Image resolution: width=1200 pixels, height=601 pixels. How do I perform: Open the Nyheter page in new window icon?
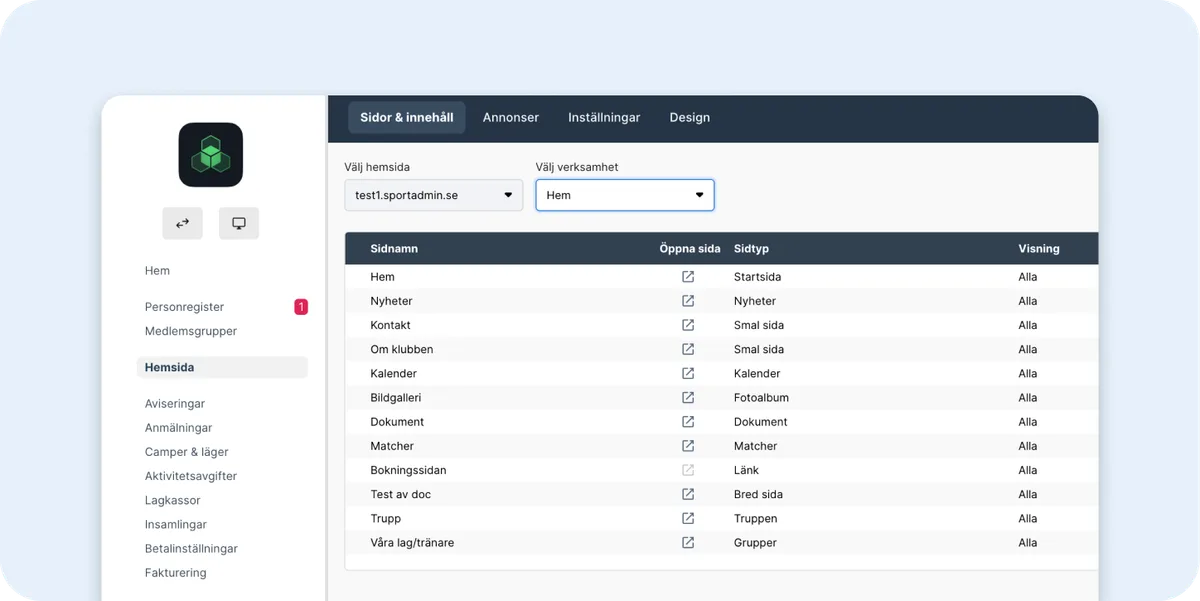coord(688,301)
